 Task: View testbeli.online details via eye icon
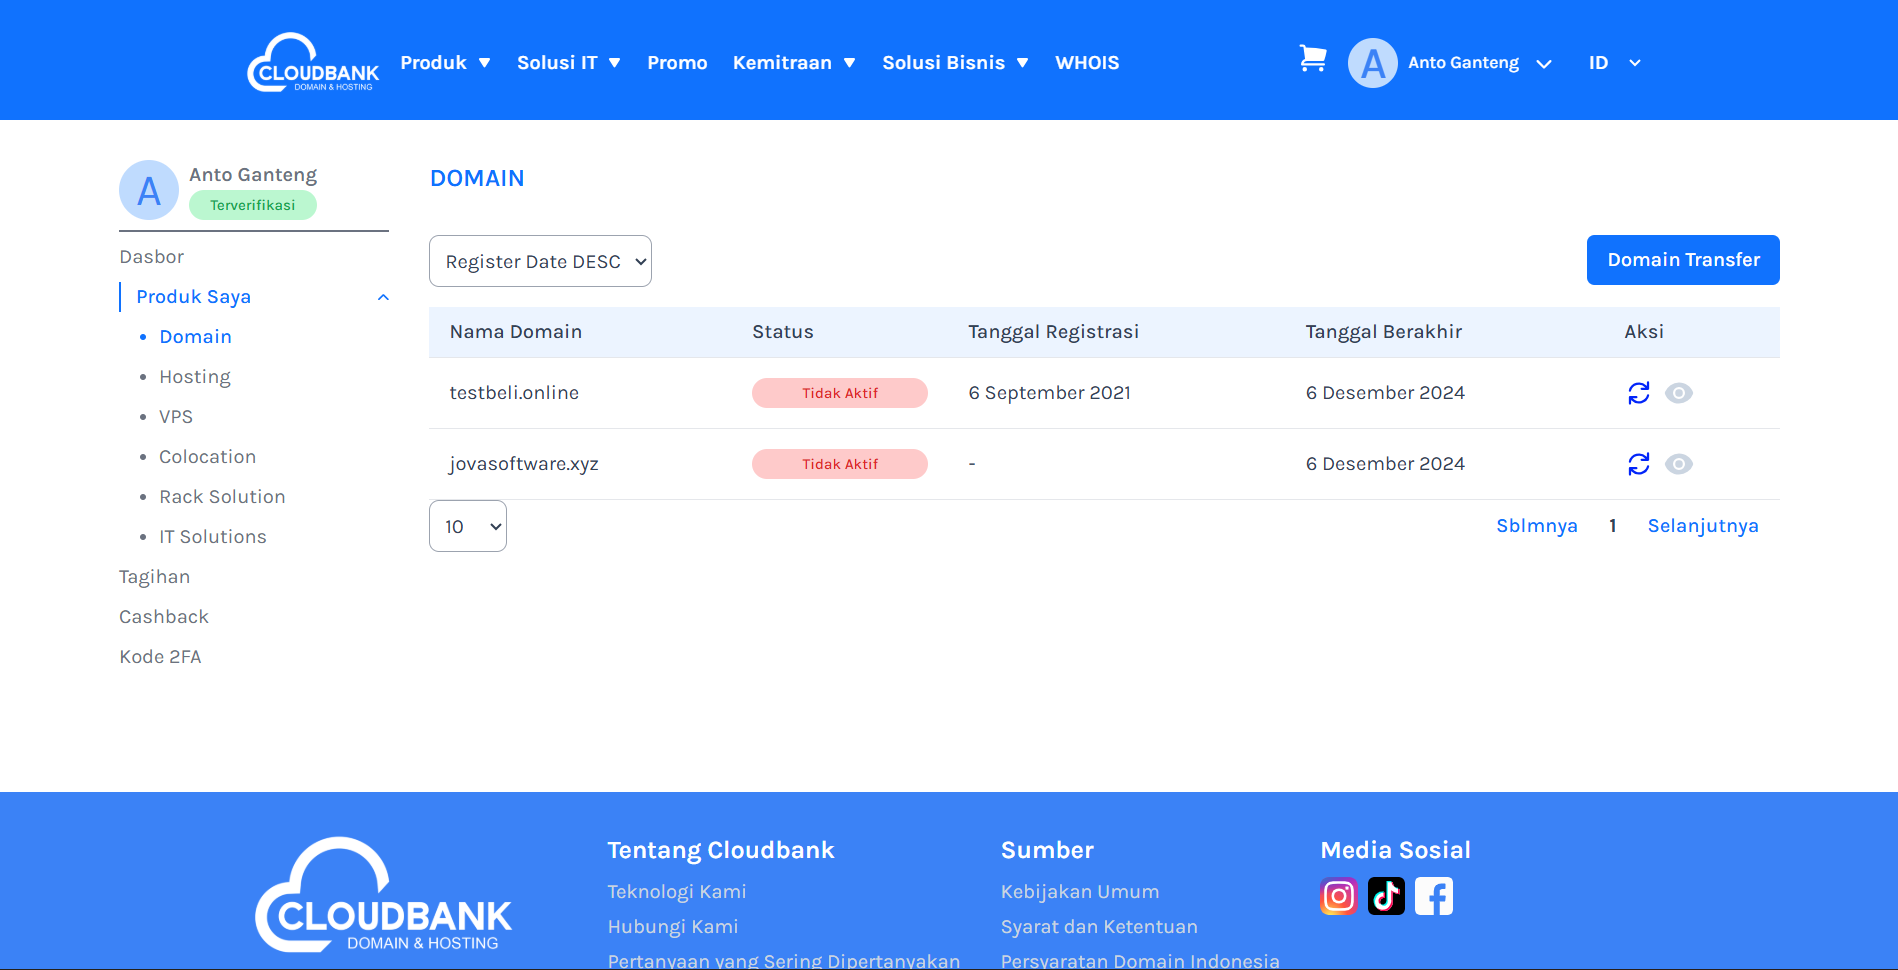click(x=1678, y=393)
